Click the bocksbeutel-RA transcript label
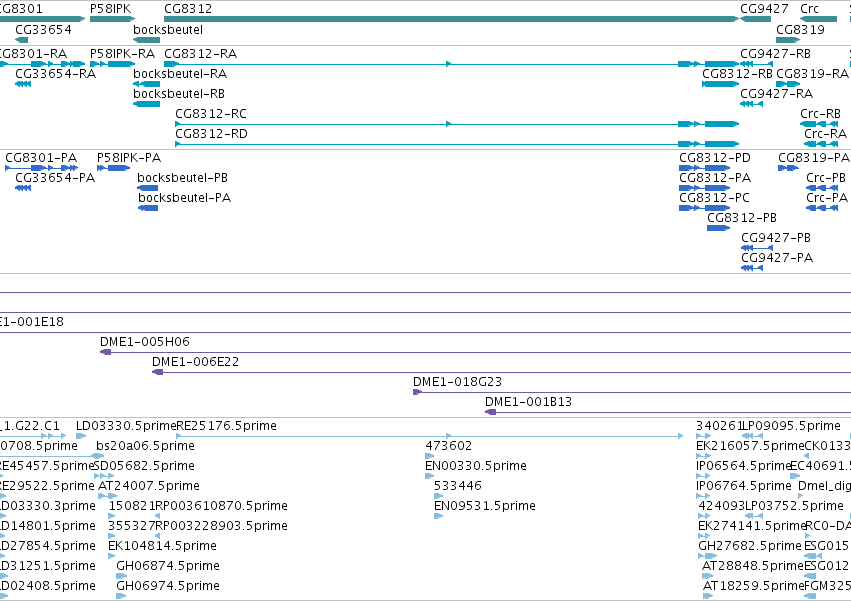This screenshot has width=851, height=601. (x=180, y=74)
